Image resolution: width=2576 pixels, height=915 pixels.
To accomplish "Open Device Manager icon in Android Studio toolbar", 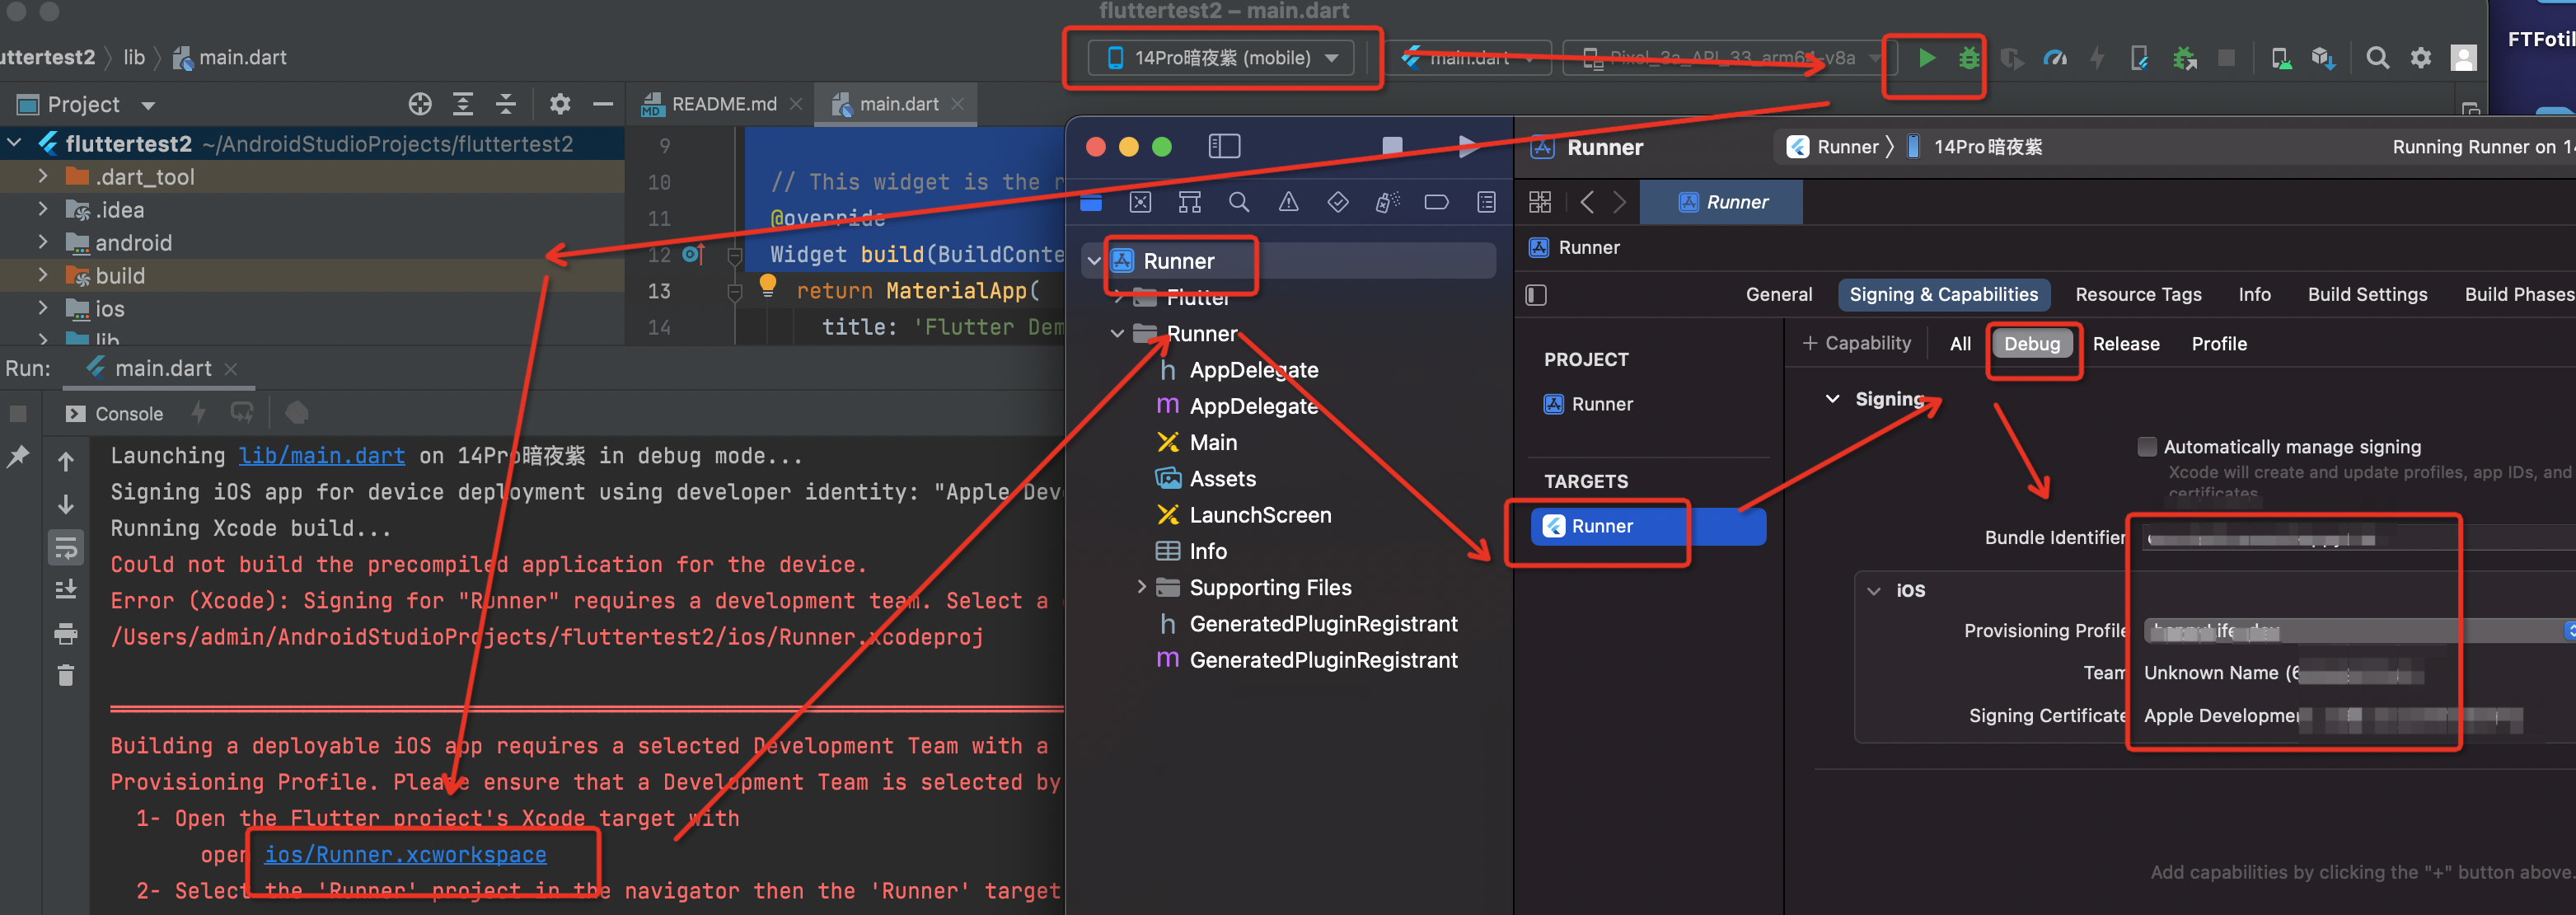I will pyautogui.click(x=2281, y=58).
